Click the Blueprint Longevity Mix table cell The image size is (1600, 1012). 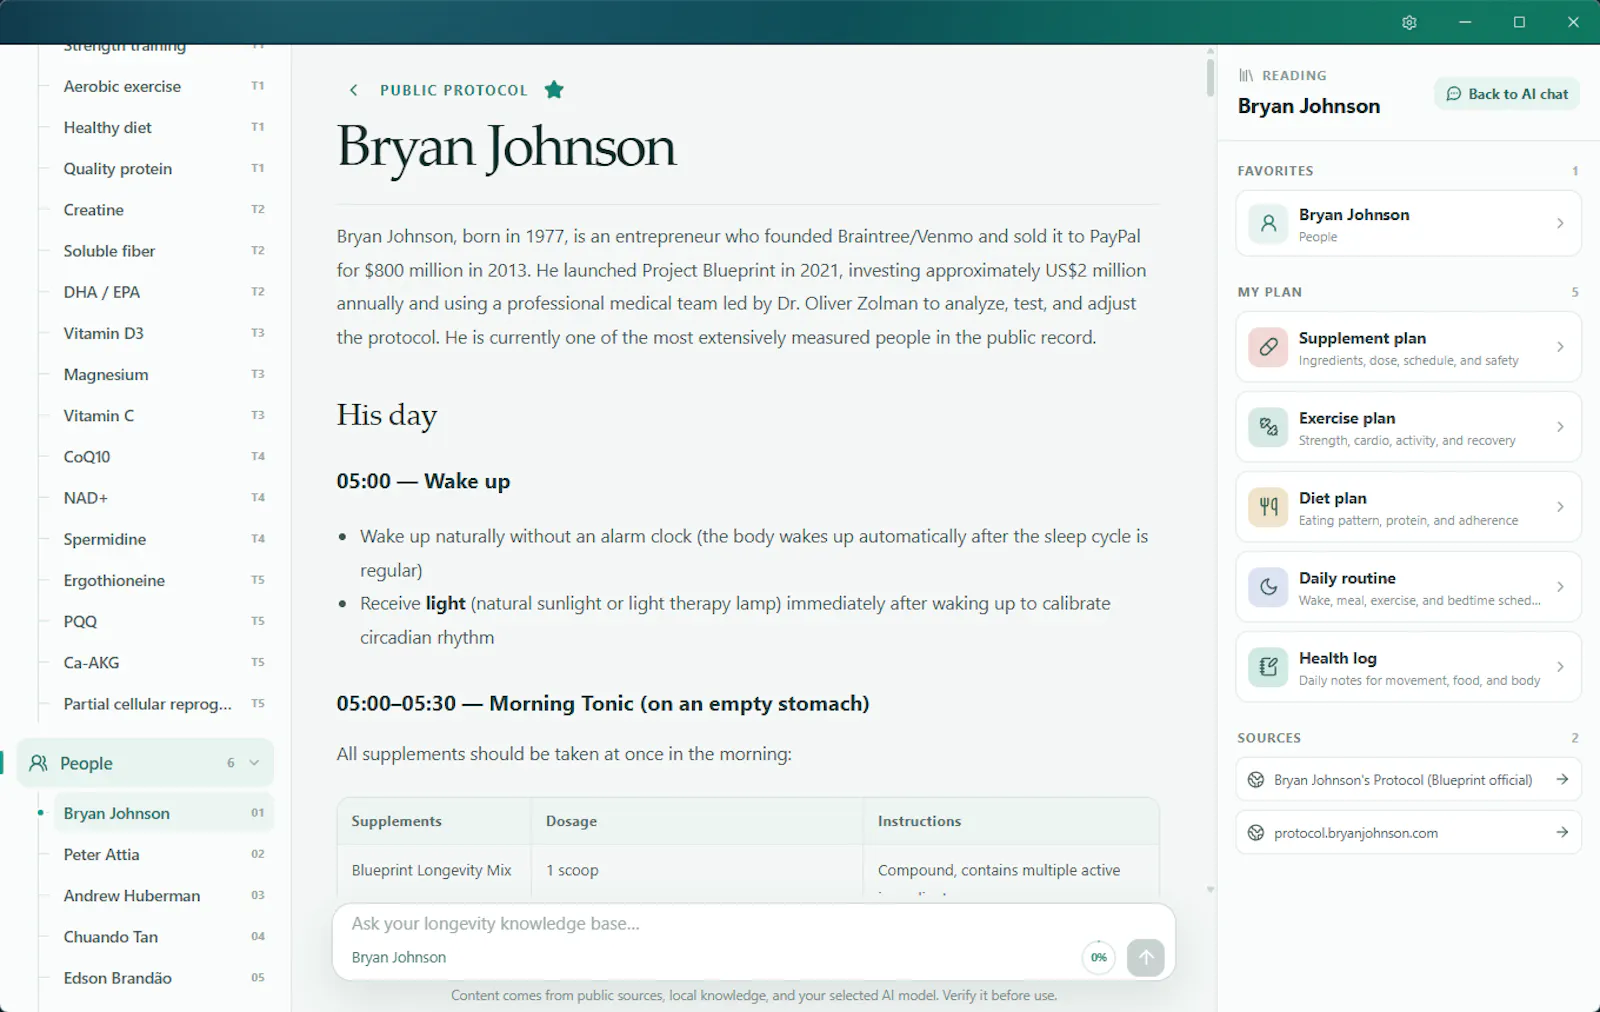click(x=433, y=870)
